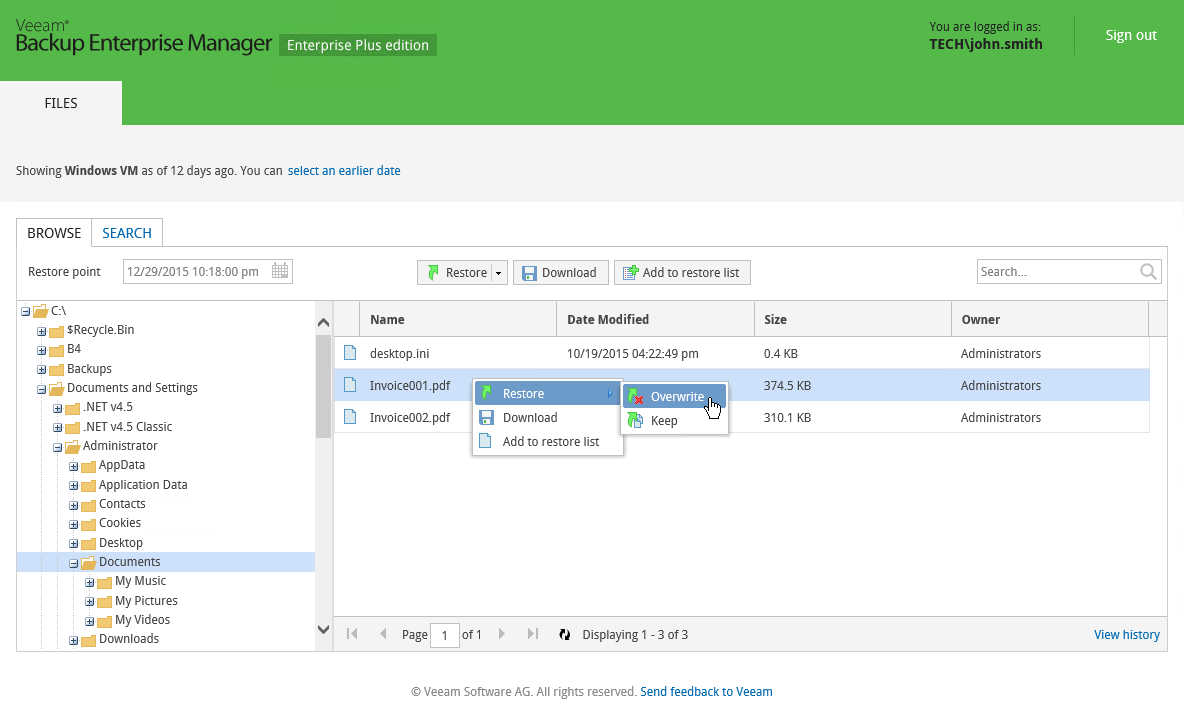This screenshot has height=708, width=1184.
Task: Select Download in the context menu
Action: coord(547,417)
